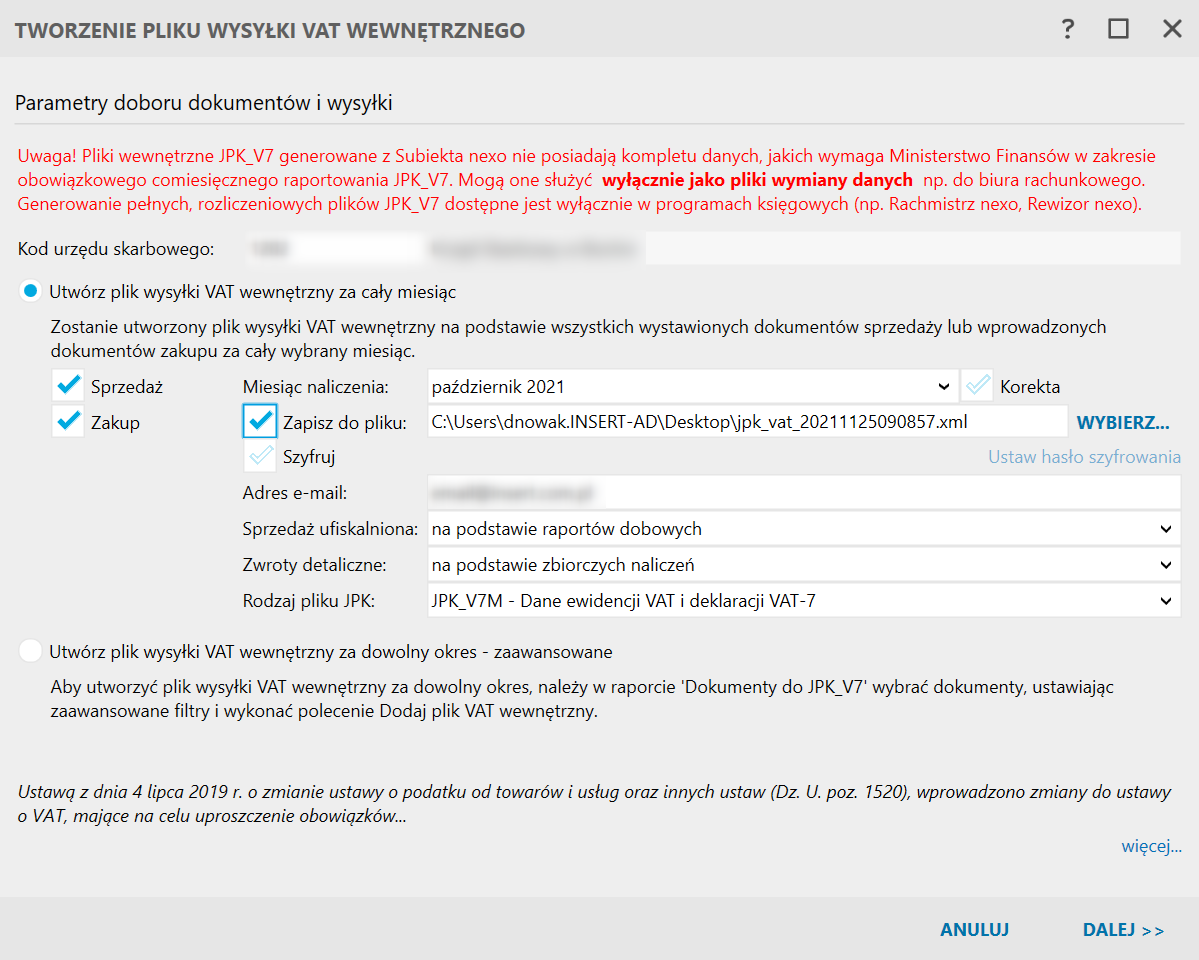1199x960 pixels.
Task: Uncheck the Zakup checkbox
Action: click(69, 422)
